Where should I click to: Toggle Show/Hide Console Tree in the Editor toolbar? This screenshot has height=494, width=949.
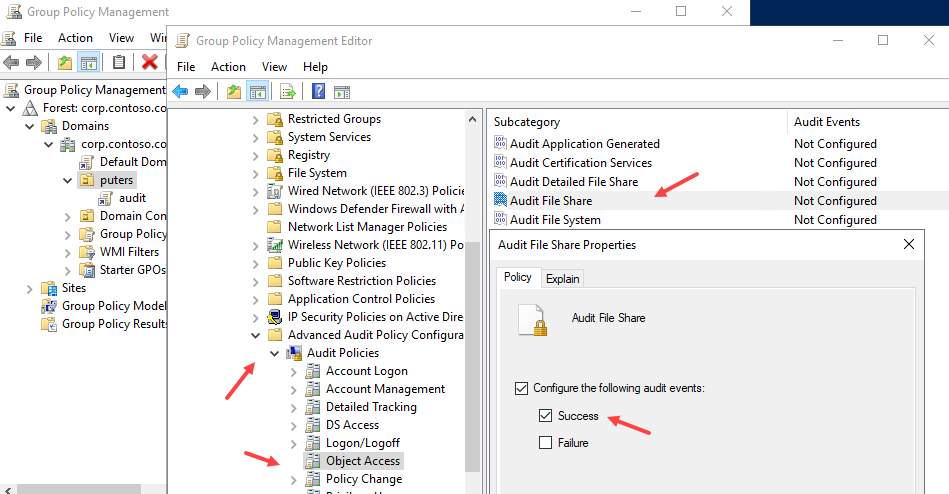(258, 92)
